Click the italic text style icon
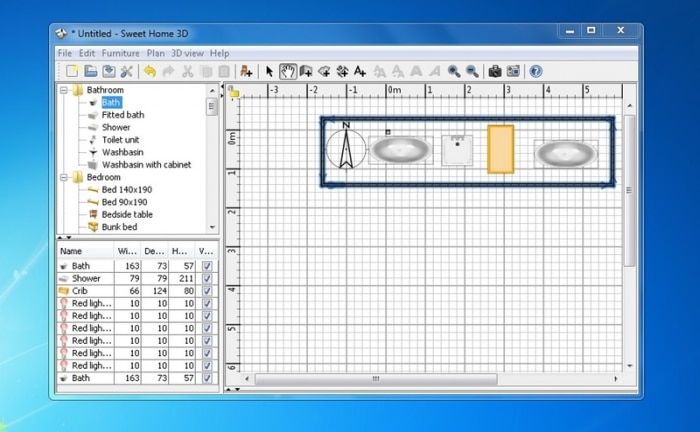700x432 pixels. pos(434,71)
